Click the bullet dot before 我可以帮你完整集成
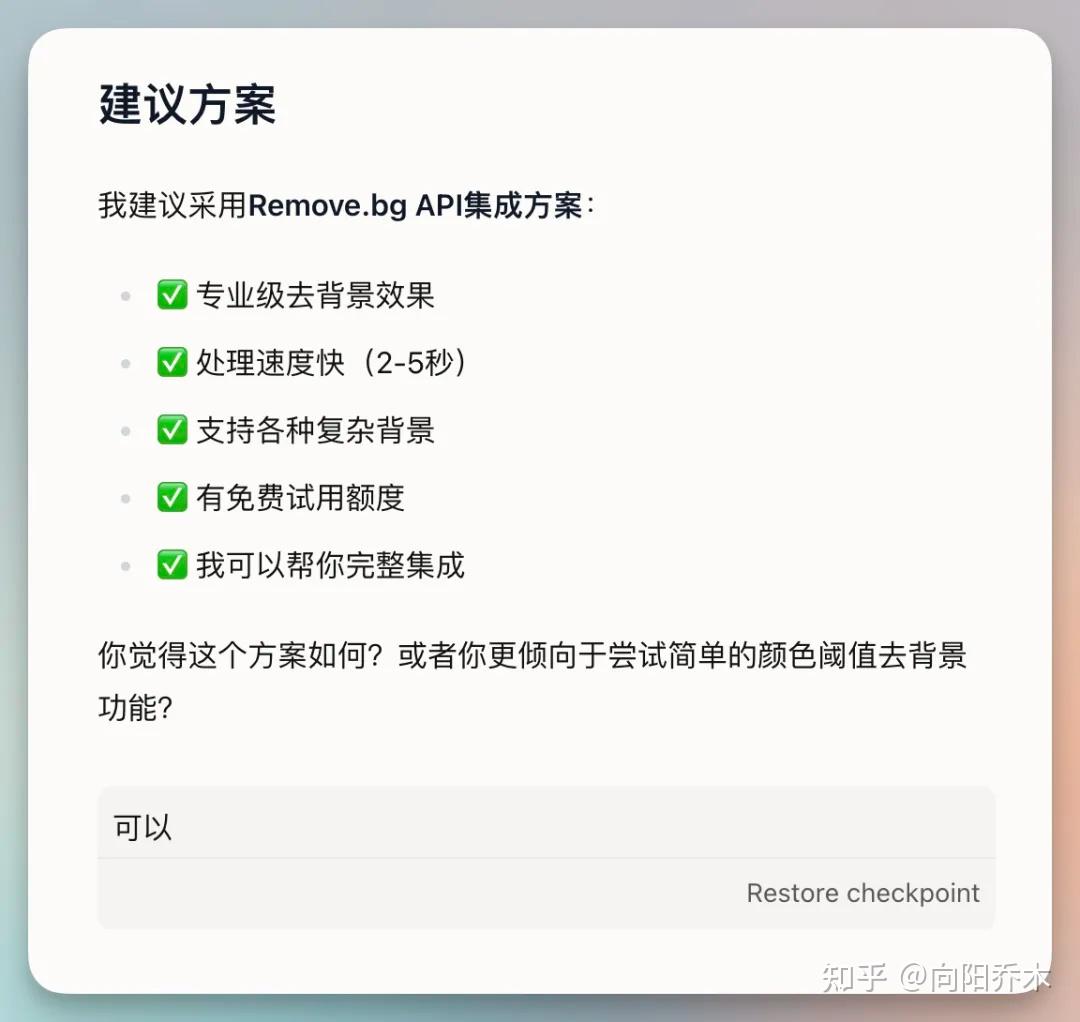Viewport: 1080px width, 1022px height. pos(125,565)
